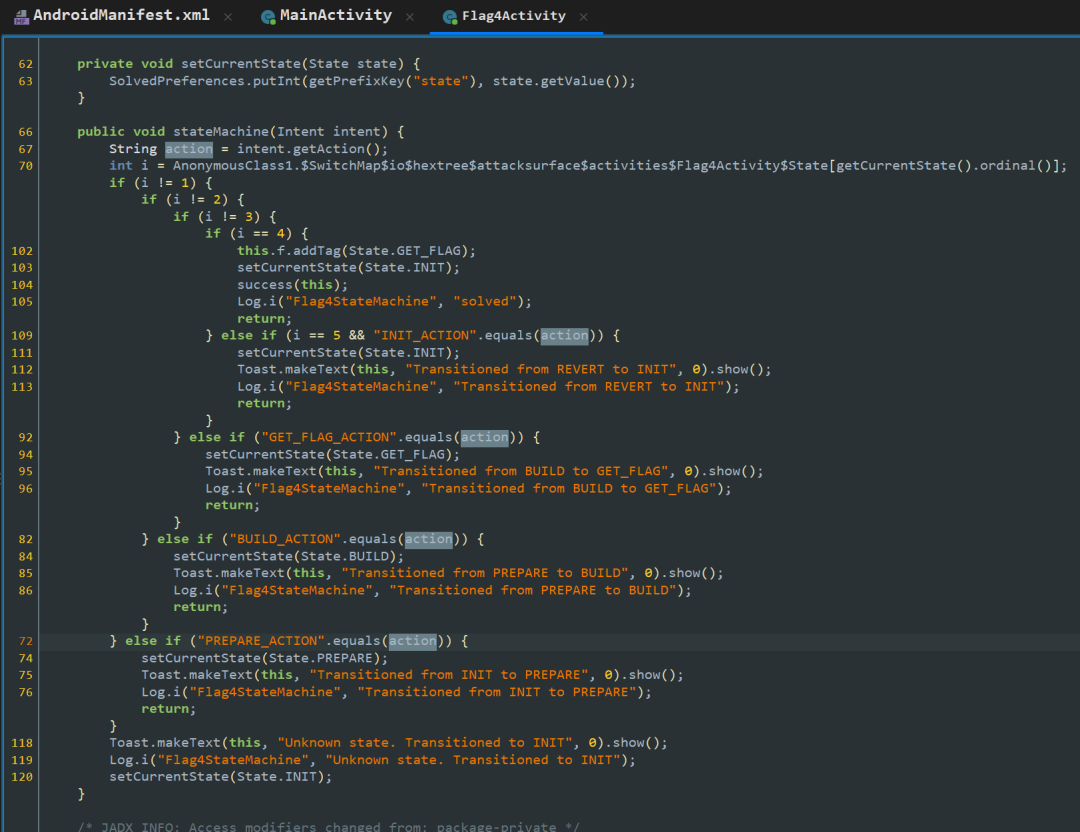Click "Transitioned from BUILD to GET_FLAG" Toast string
This screenshot has width=1080, height=832.
[x=520, y=471]
